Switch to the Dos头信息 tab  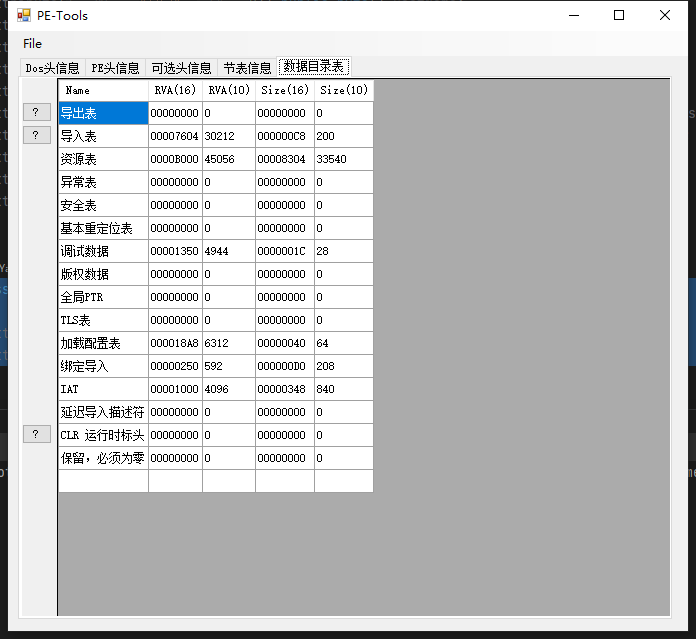pyautogui.click(x=52, y=68)
